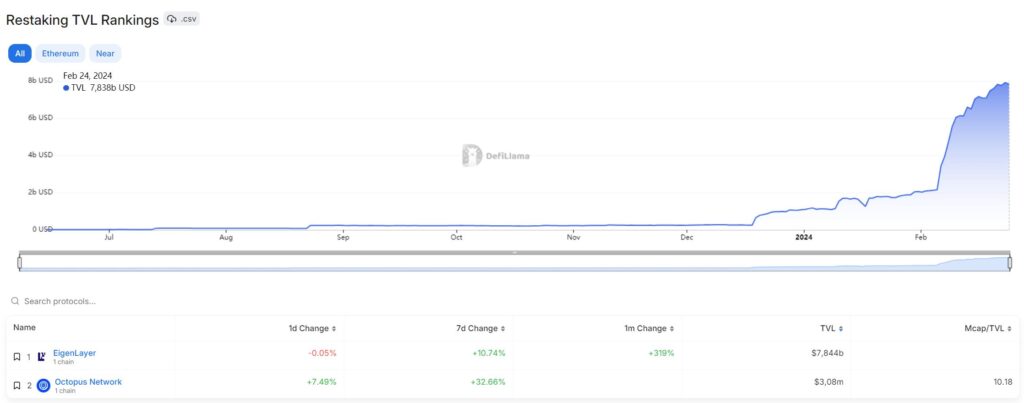The image size is (1024, 403).
Task: Click the 10.18 Mcap/TVL value
Action: coord(1002,381)
